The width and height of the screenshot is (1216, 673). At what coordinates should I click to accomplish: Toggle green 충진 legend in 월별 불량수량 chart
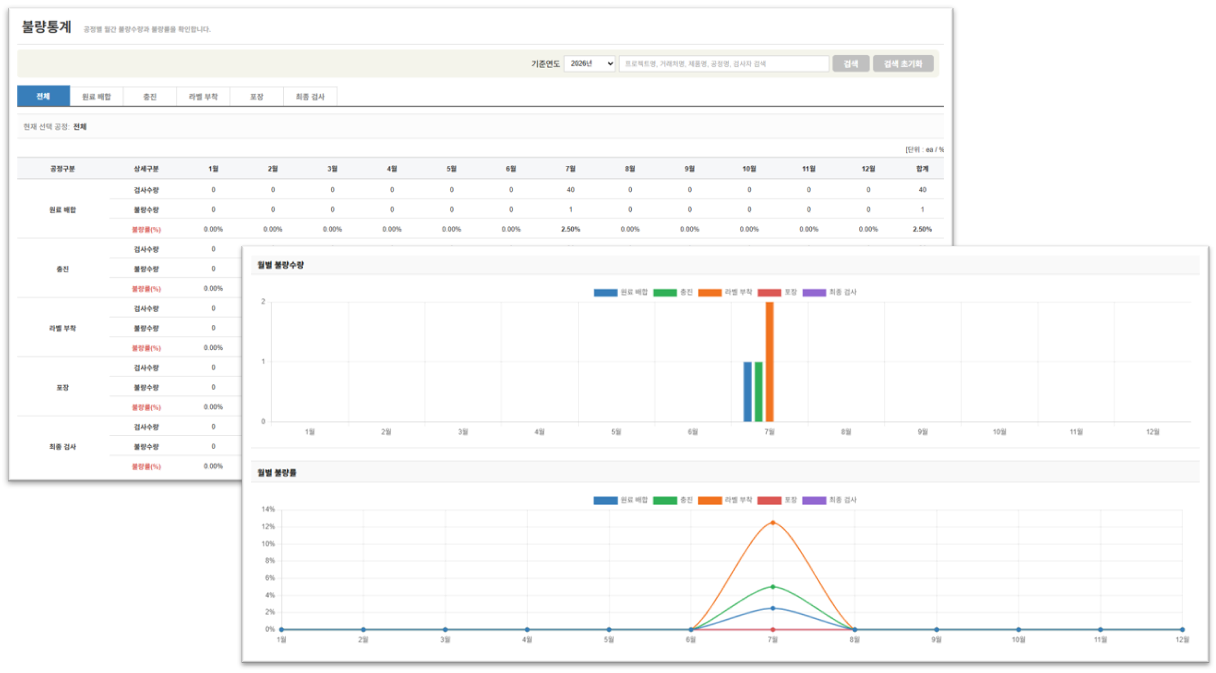coord(673,292)
